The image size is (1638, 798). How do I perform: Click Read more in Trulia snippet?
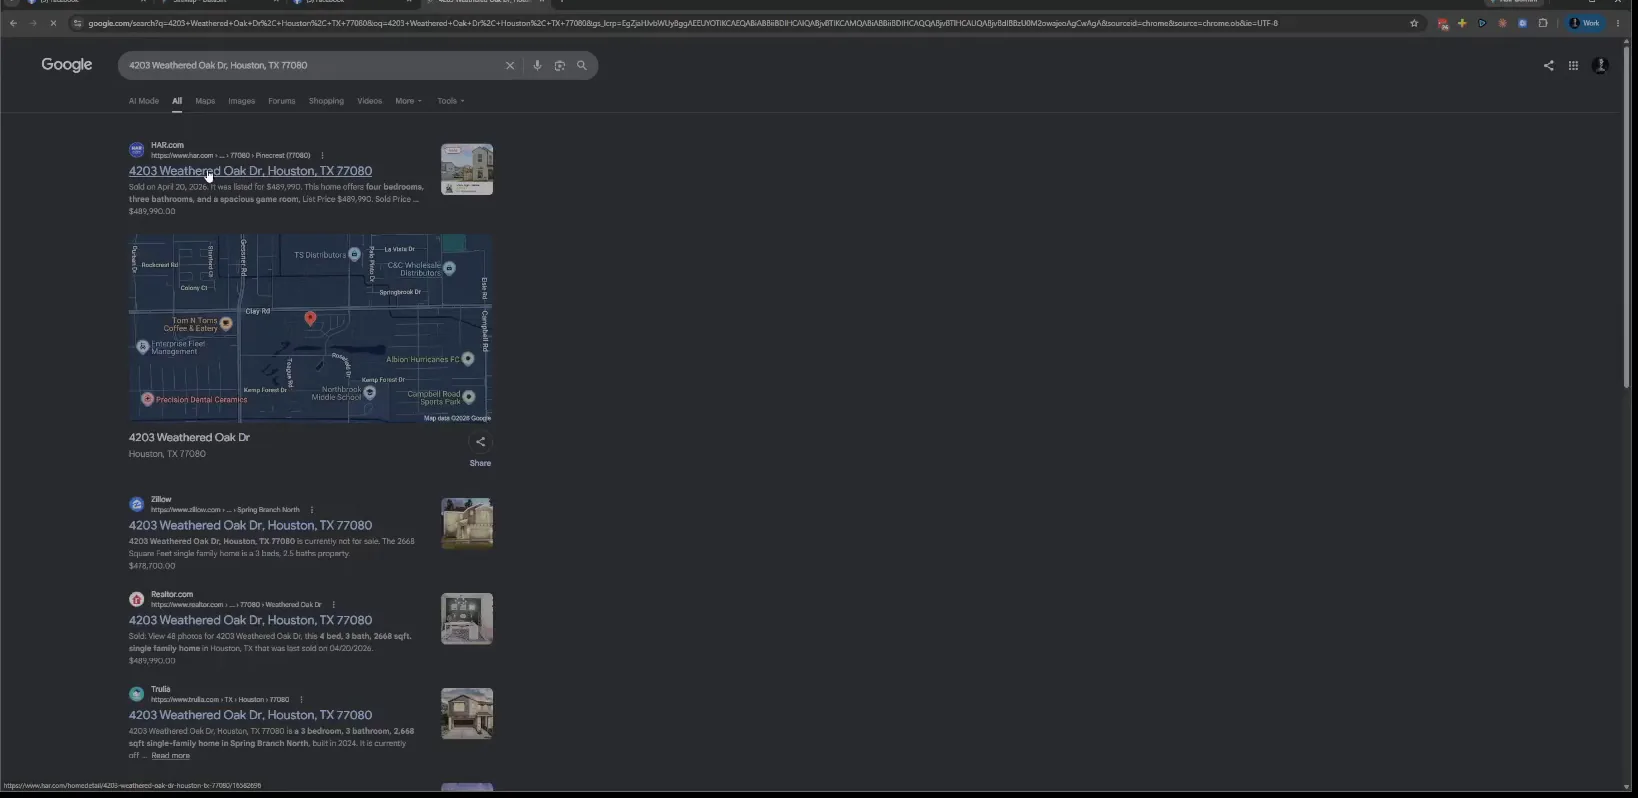point(170,756)
